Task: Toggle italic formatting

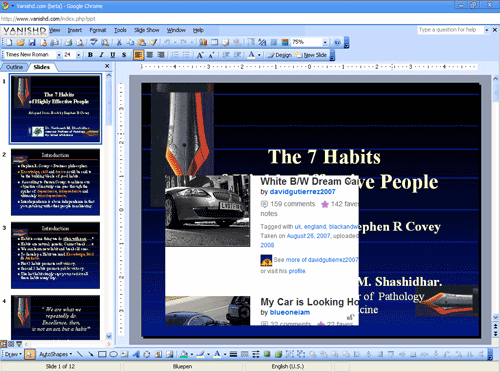Action: coord(101,55)
